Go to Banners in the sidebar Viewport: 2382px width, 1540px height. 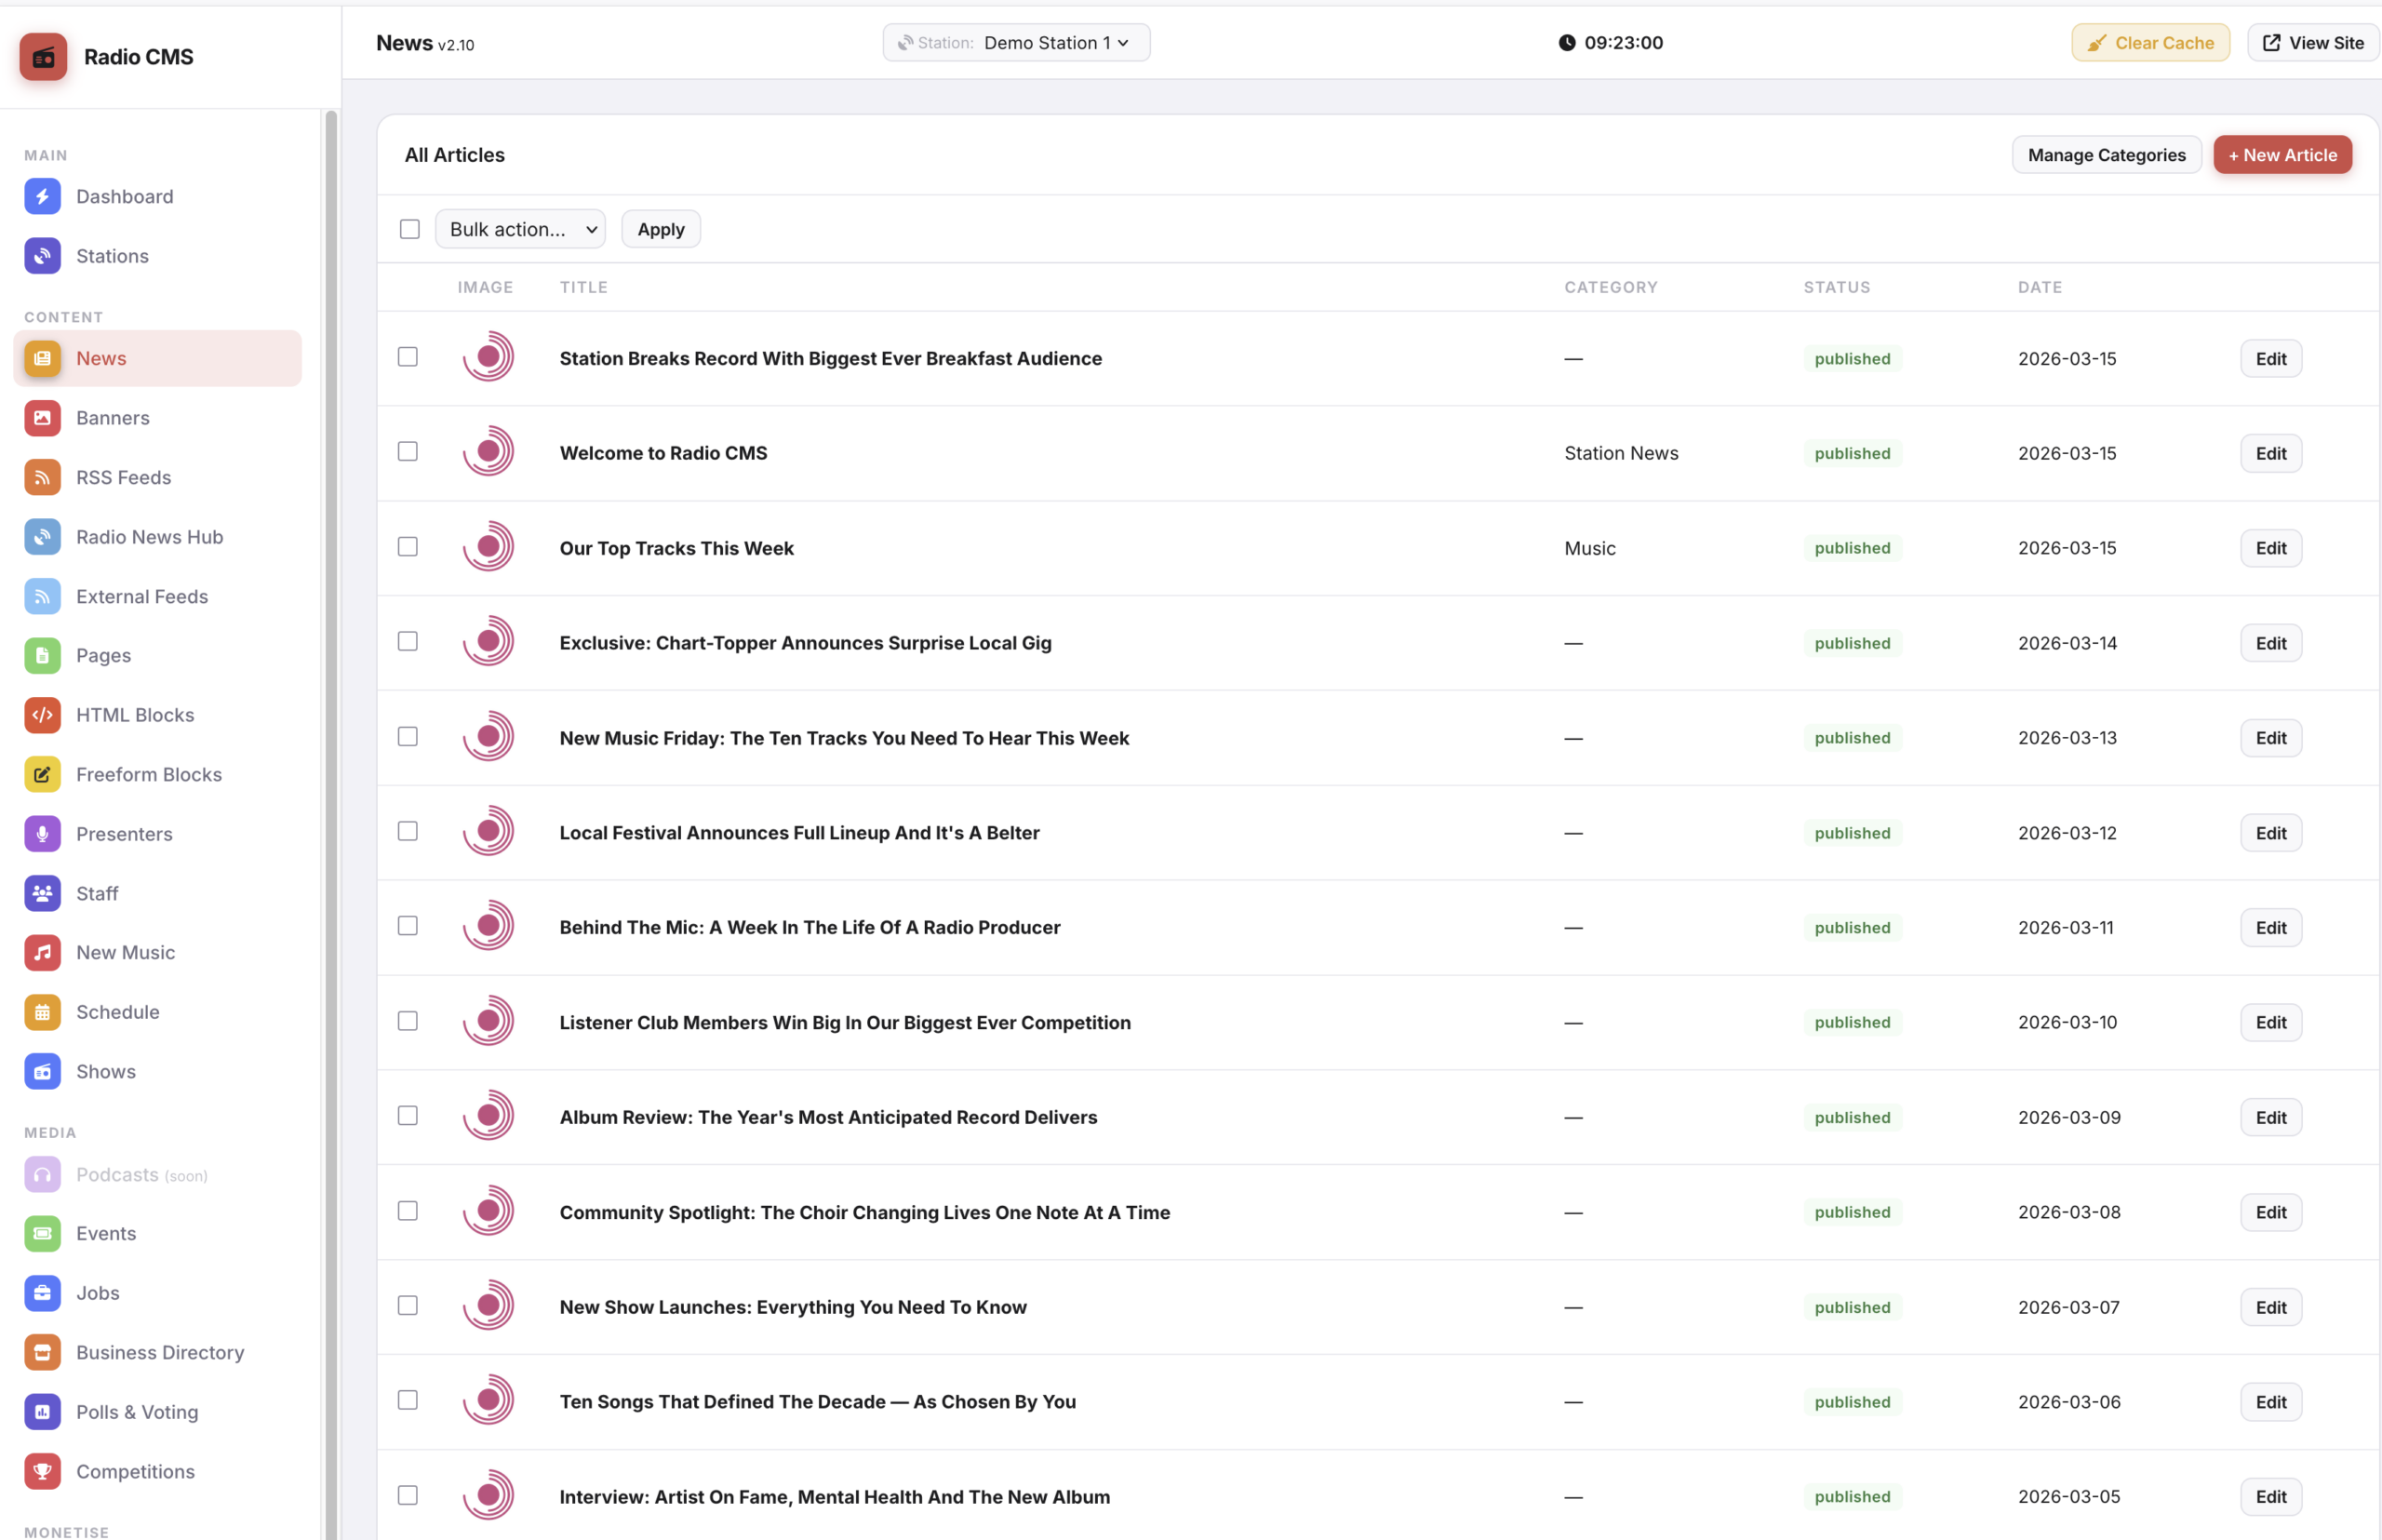click(x=112, y=418)
